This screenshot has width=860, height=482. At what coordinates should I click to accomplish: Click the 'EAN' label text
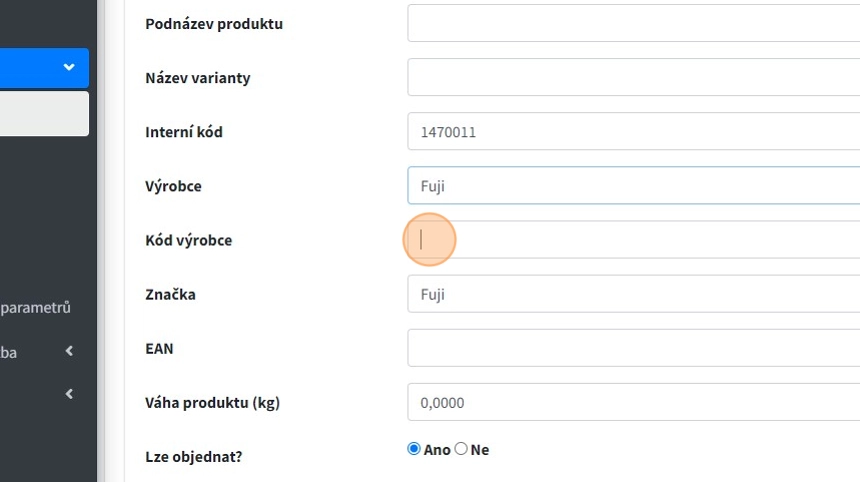point(161,348)
